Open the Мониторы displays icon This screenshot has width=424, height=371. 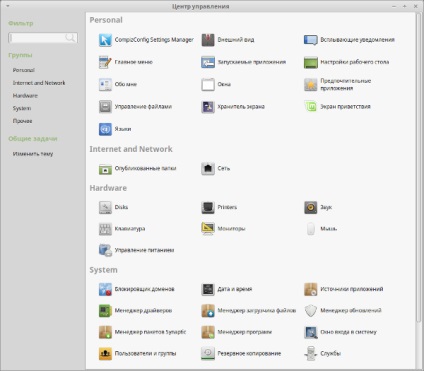(x=208, y=229)
